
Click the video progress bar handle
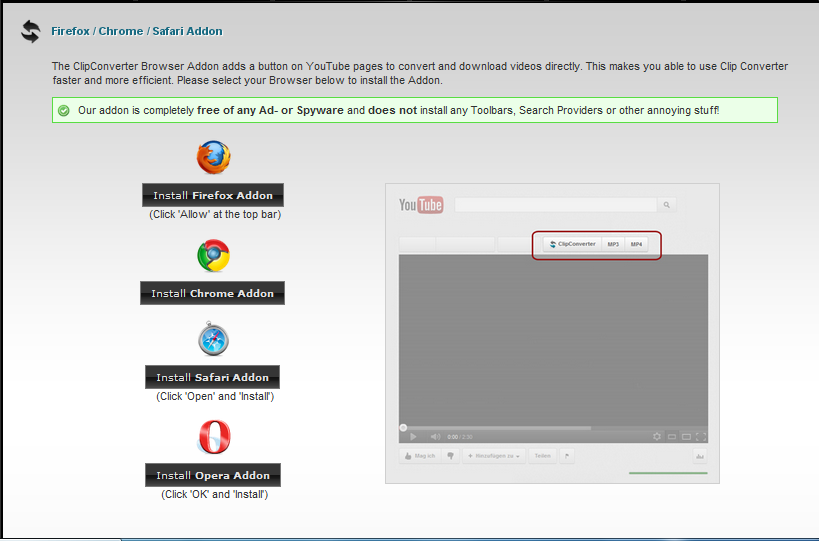[x=403, y=428]
